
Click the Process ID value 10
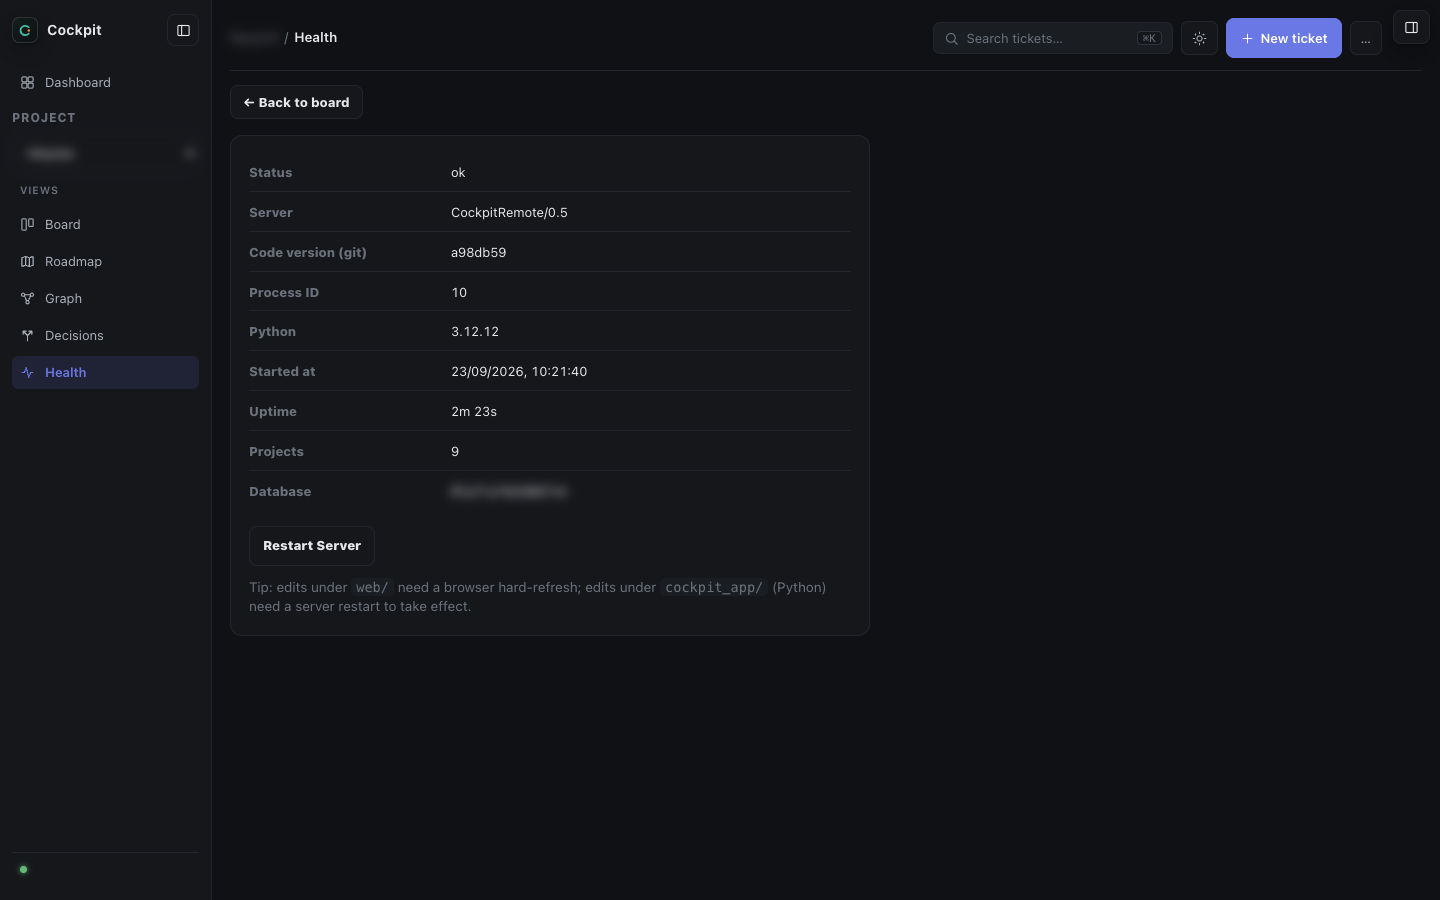459,292
